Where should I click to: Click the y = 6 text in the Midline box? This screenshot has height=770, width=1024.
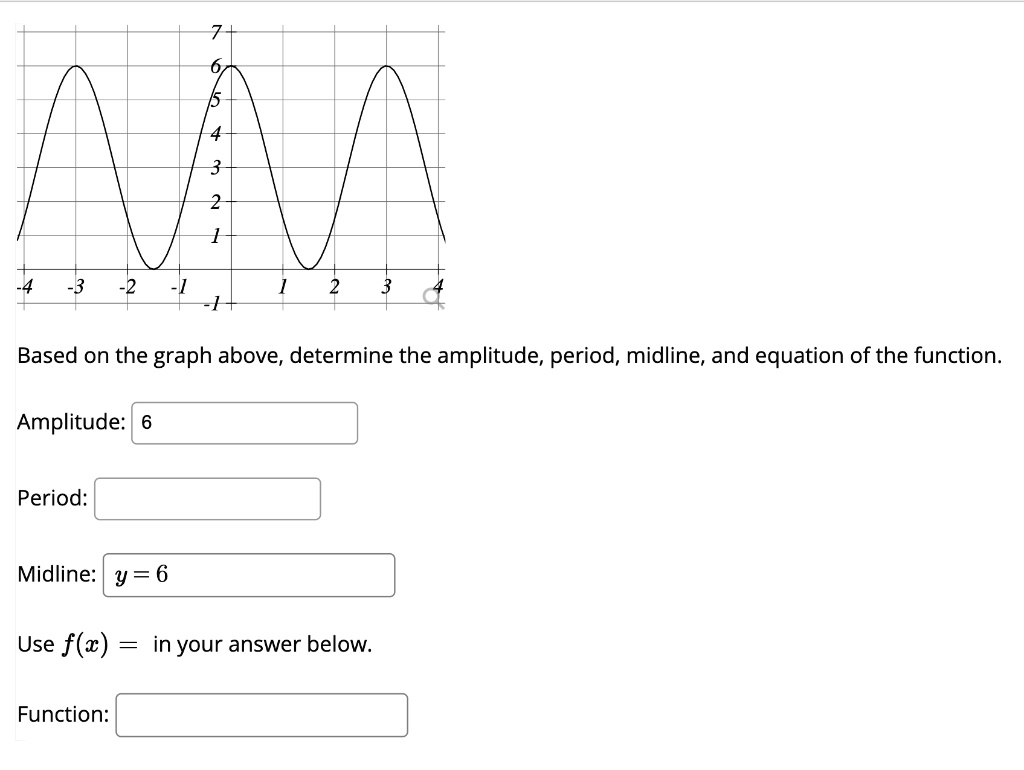pos(143,574)
